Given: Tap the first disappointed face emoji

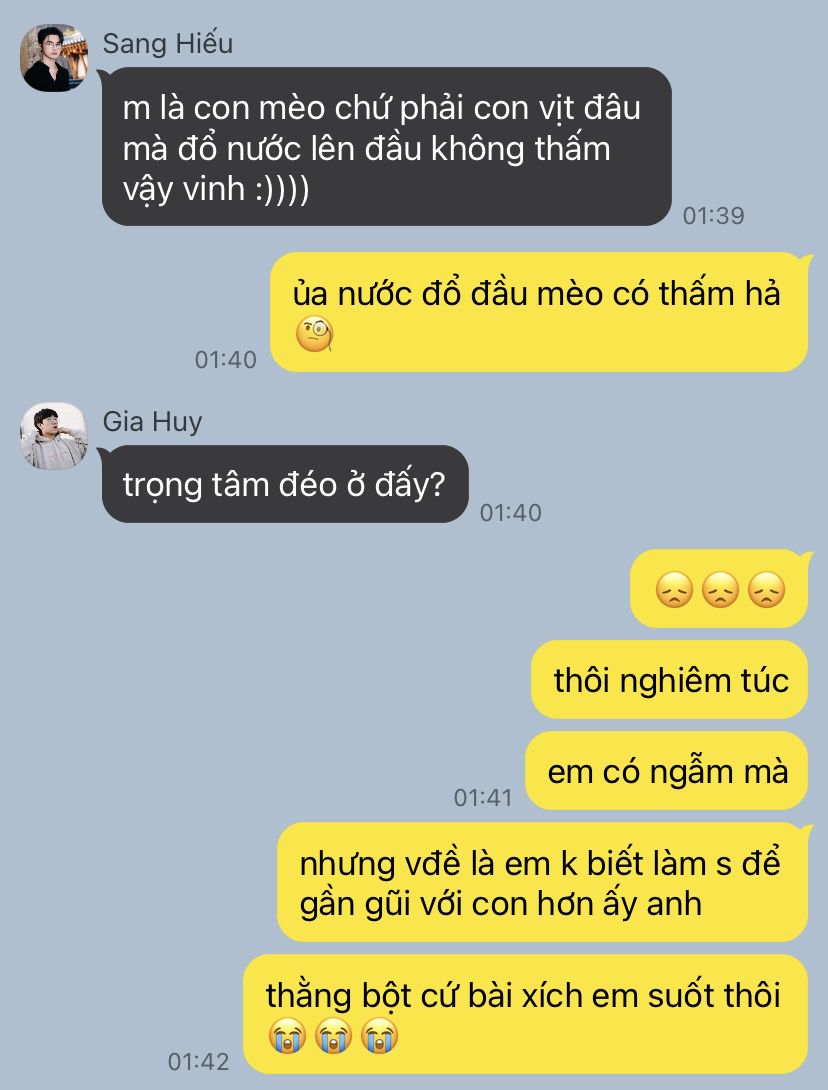Looking at the screenshot, I should (x=674, y=590).
